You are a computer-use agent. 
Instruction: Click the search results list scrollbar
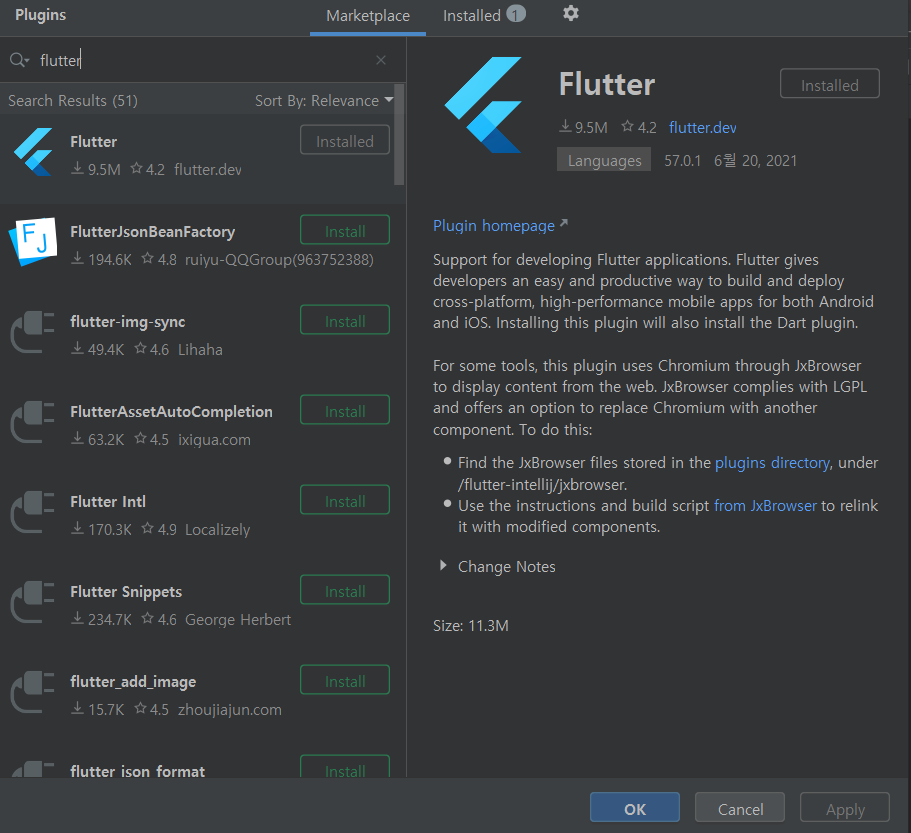point(399,135)
